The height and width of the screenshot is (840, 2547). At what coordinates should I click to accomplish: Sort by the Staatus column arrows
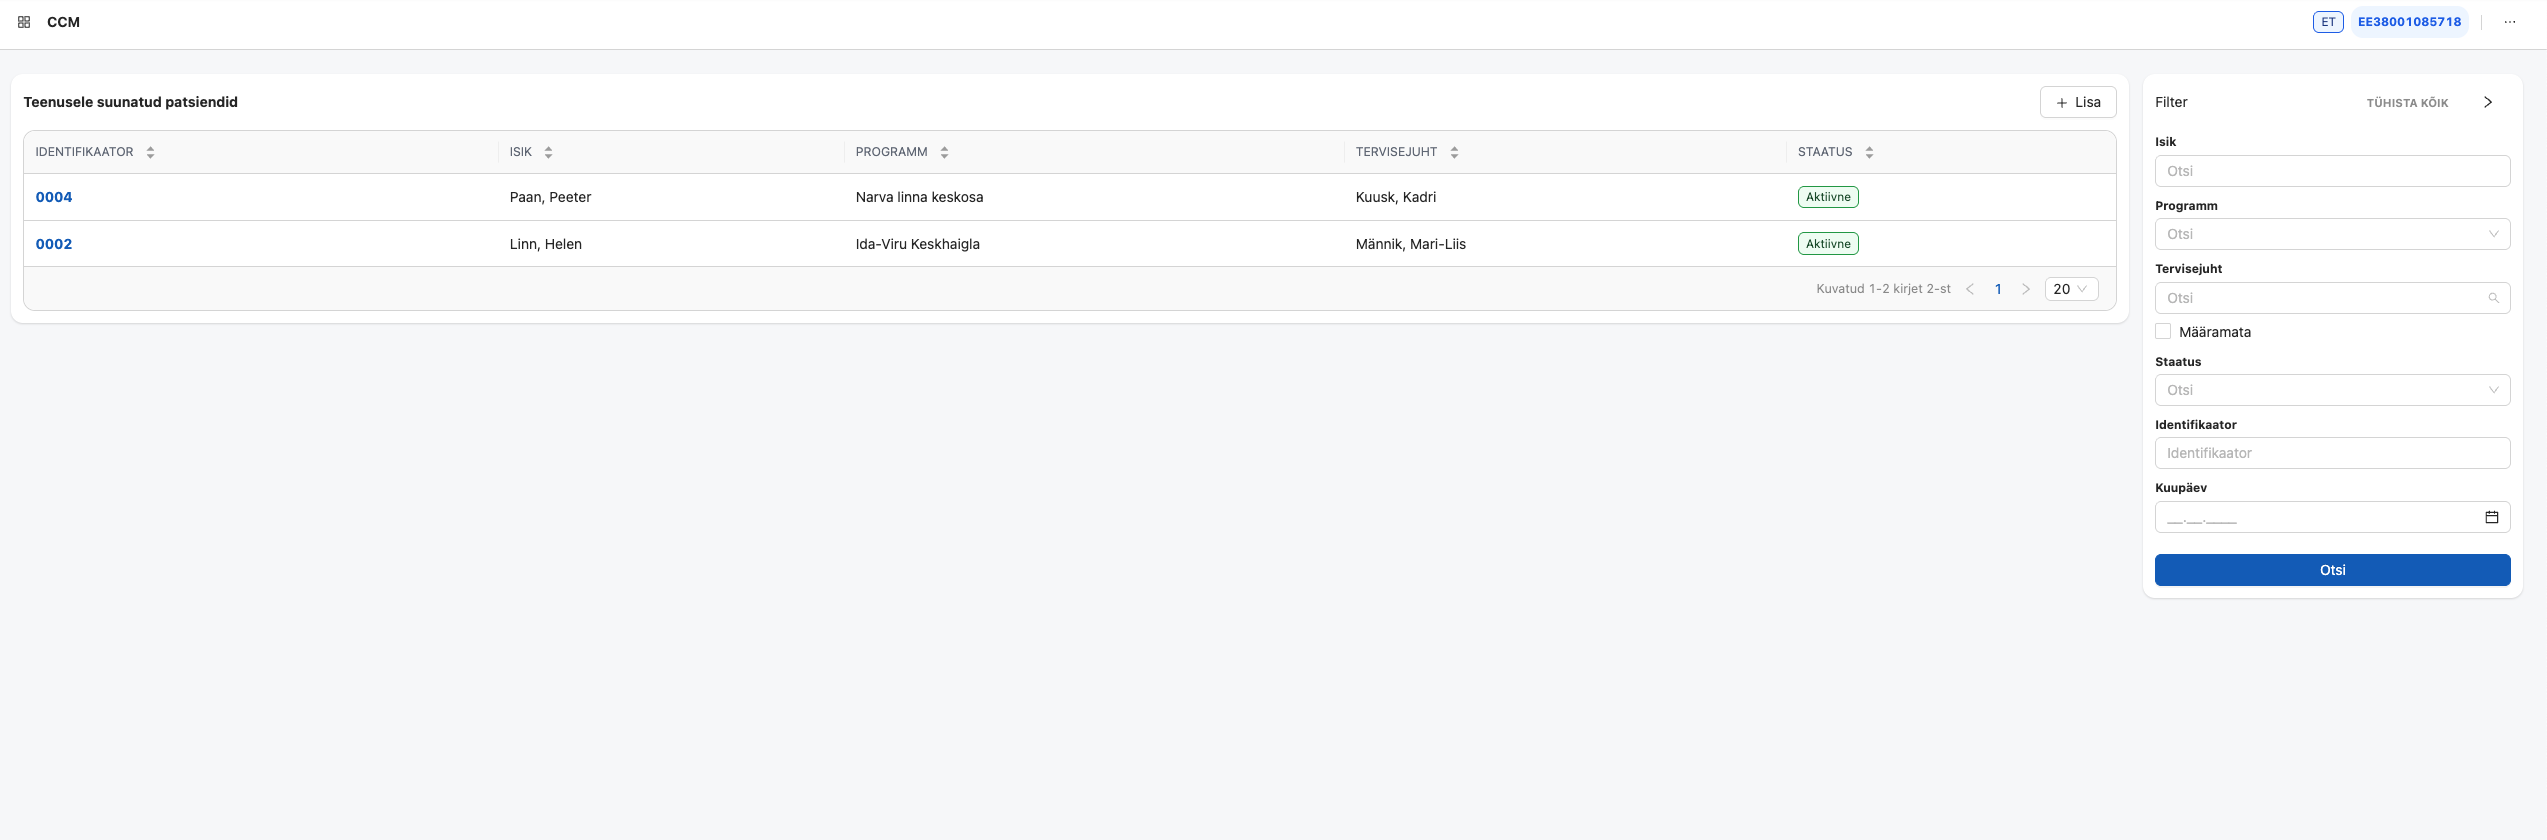pyautogui.click(x=1869, y=152)
